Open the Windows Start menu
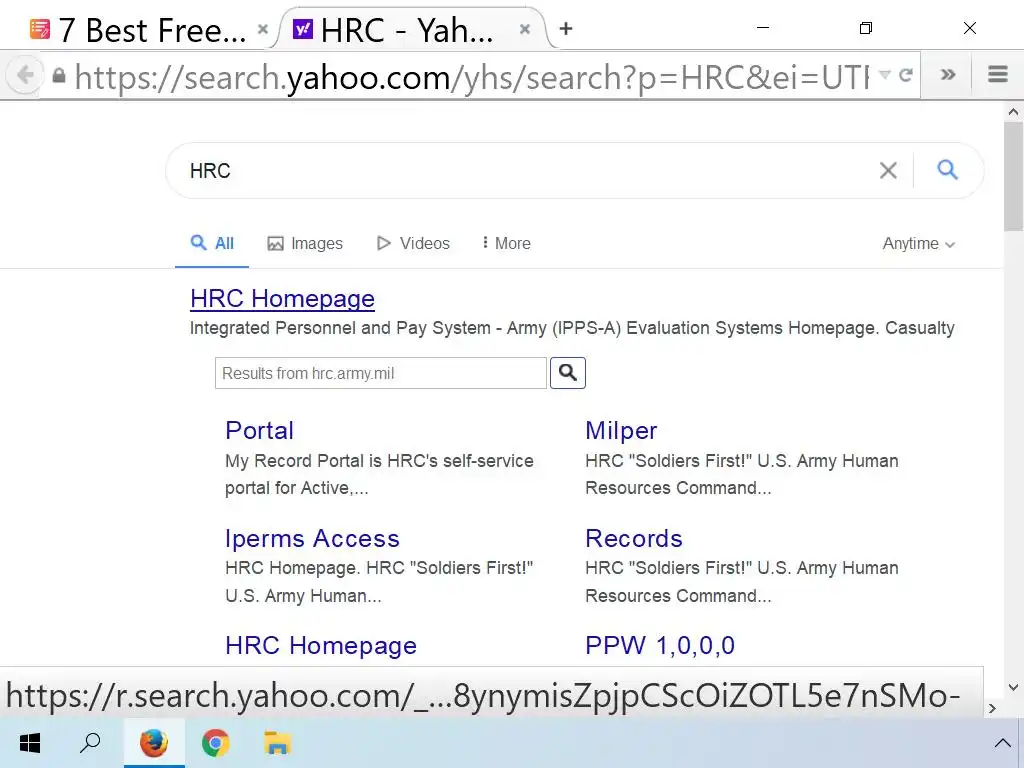This screenshot has width=1024, height=768. (29, 743)
